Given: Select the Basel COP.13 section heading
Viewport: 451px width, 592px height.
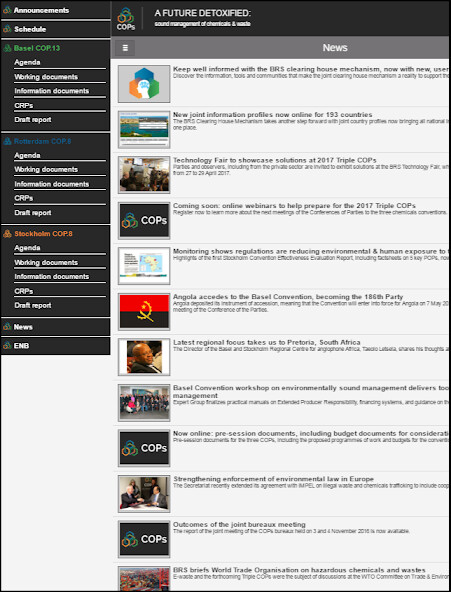Looking at the screenshot, I should pos(37,48).
